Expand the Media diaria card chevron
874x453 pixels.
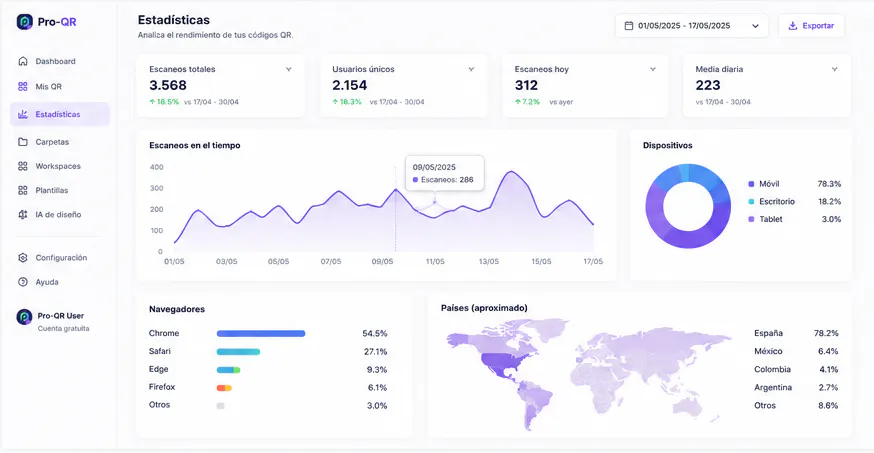click(x=834, y=69)
